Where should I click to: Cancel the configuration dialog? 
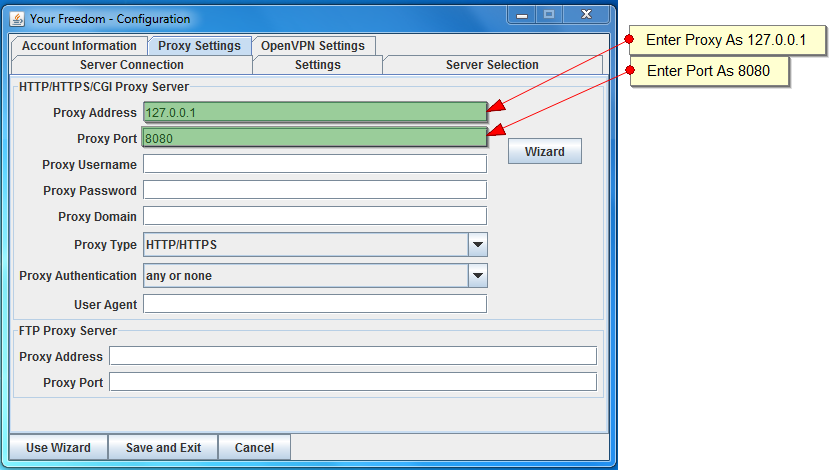pos(254,447)
